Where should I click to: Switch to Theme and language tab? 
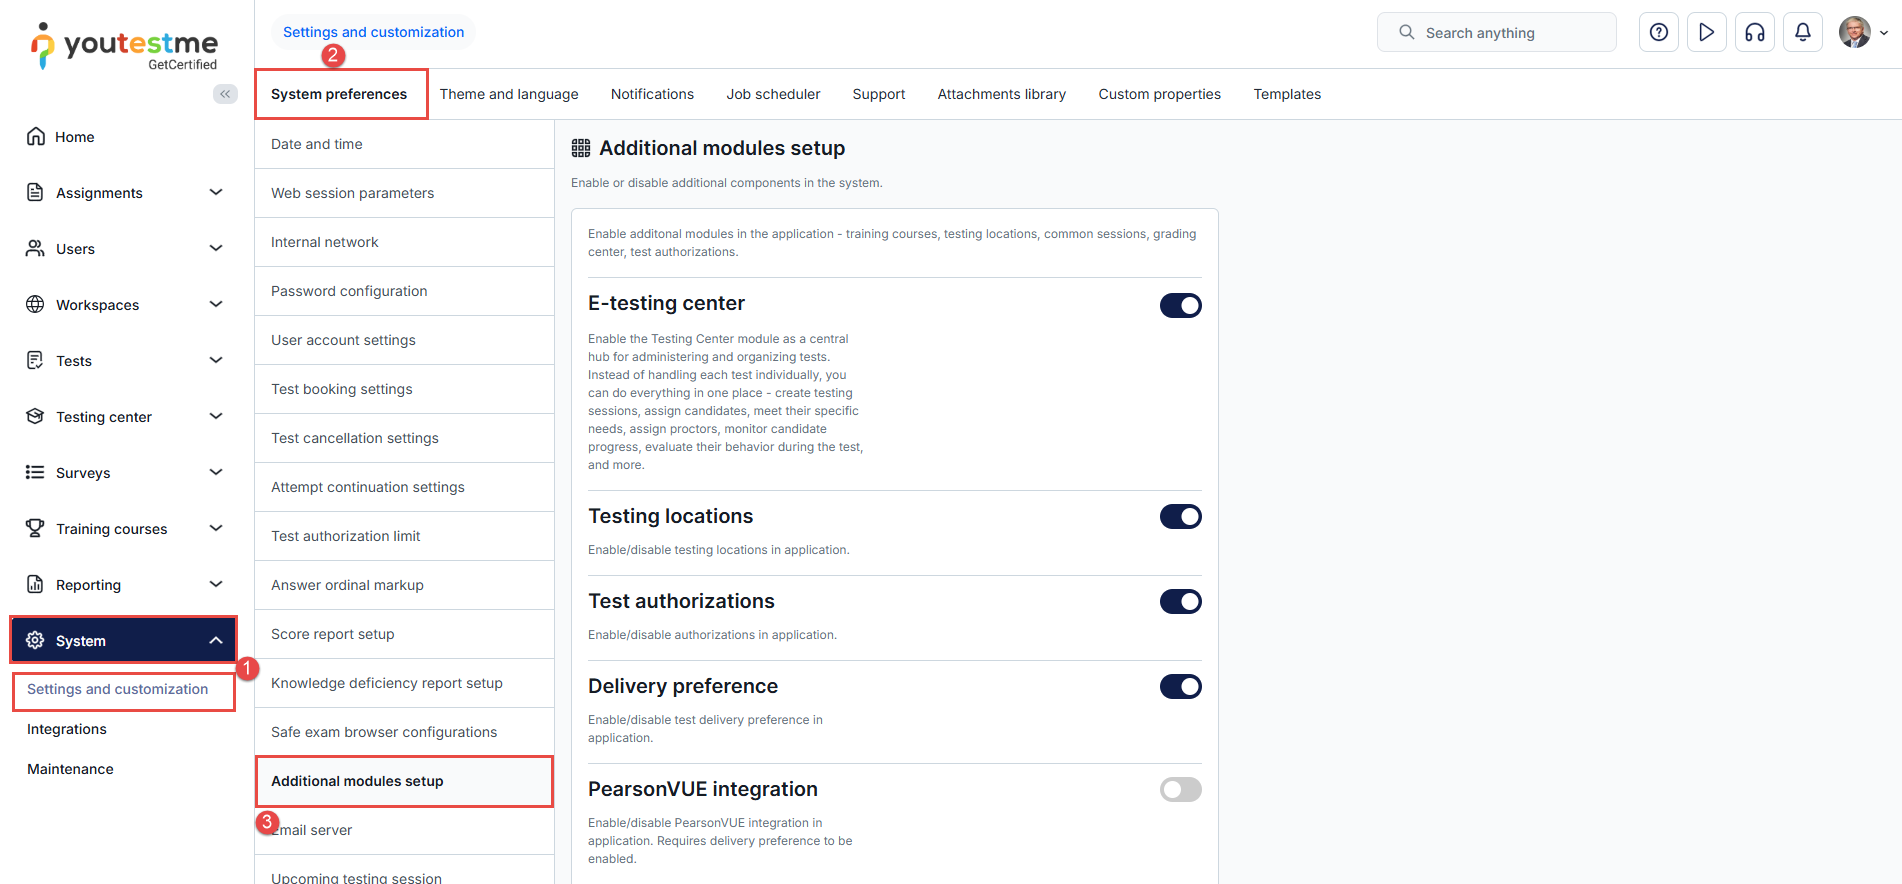(509, 94)
